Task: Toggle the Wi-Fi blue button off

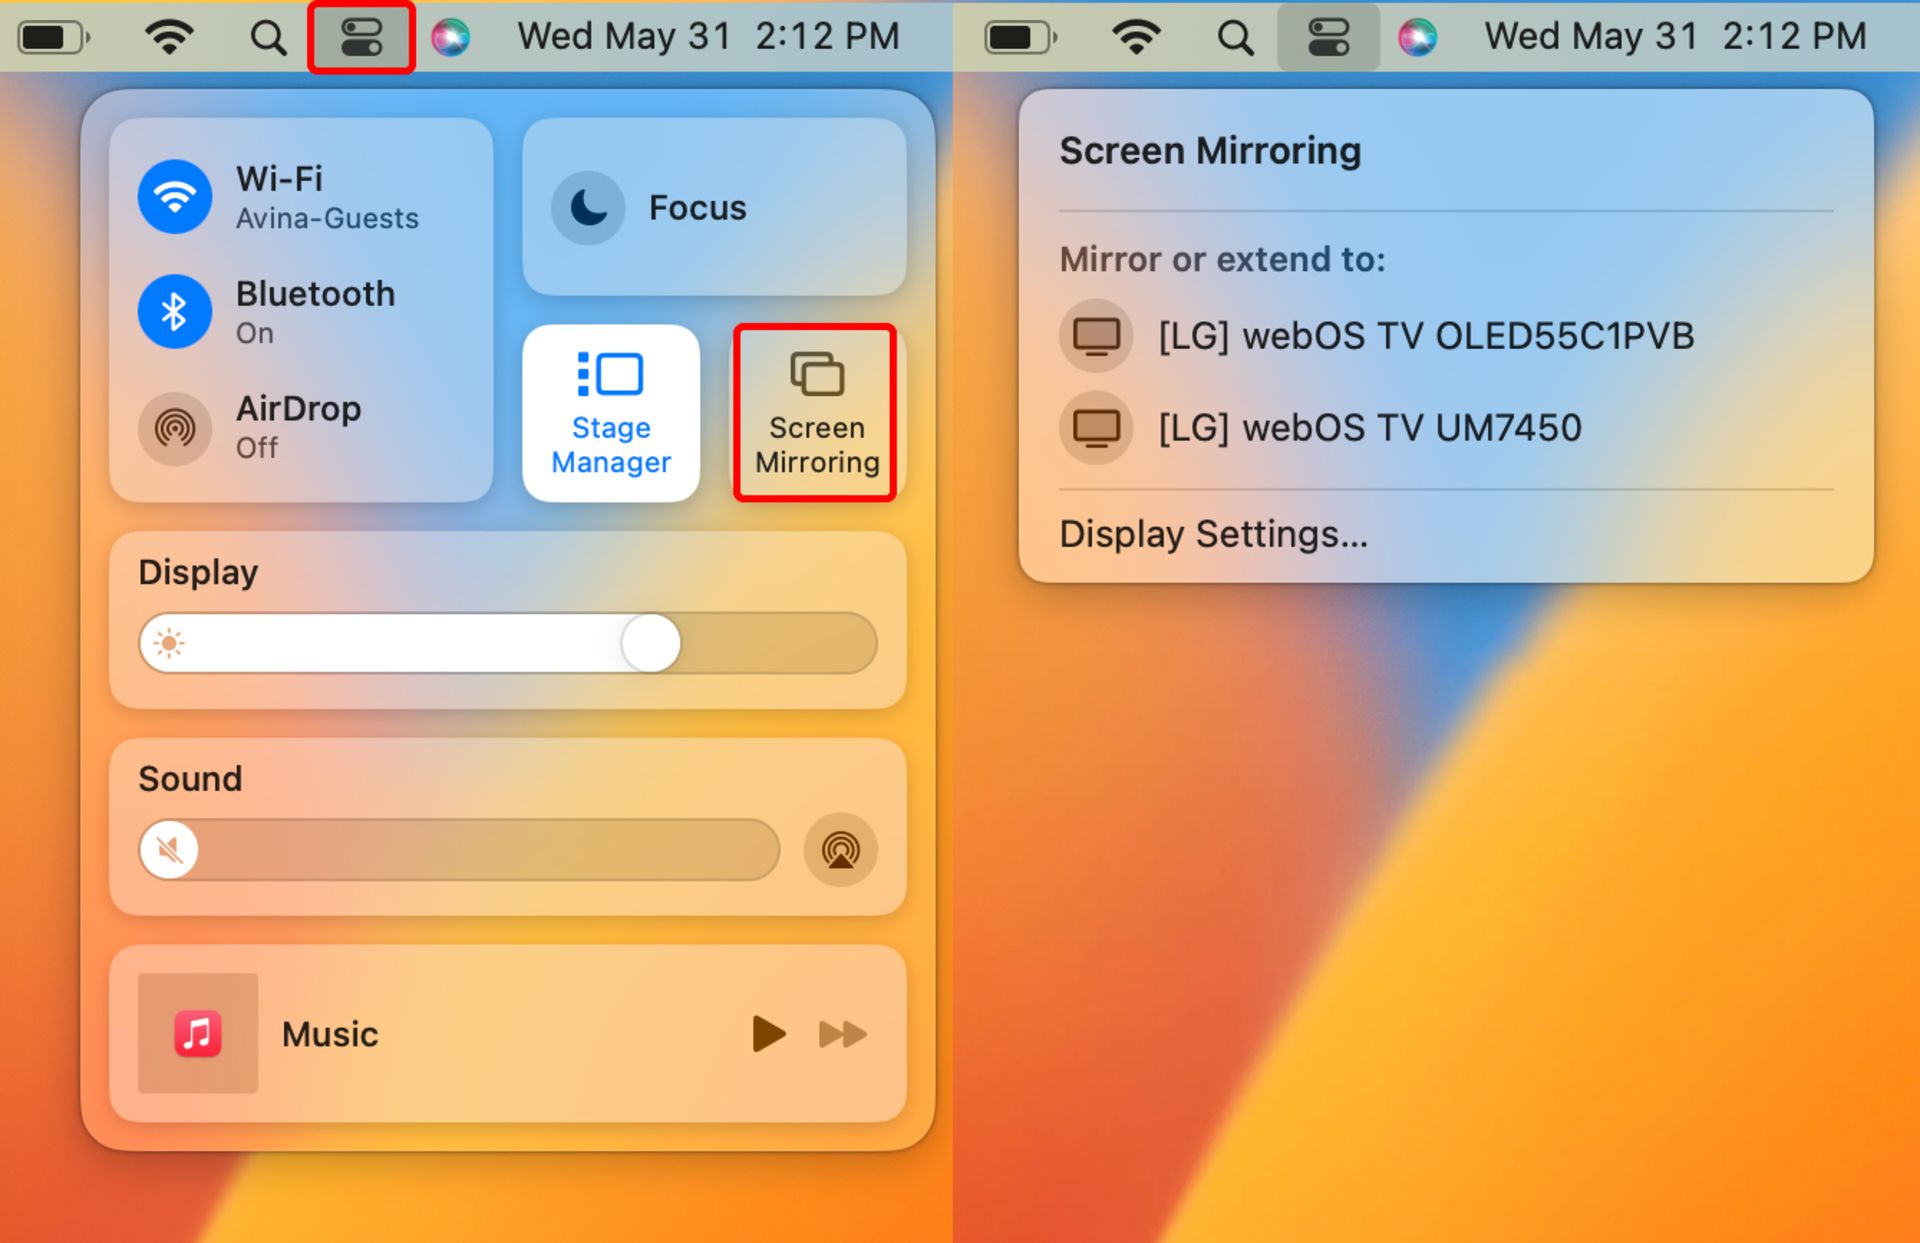Action: tap(175, 197)
